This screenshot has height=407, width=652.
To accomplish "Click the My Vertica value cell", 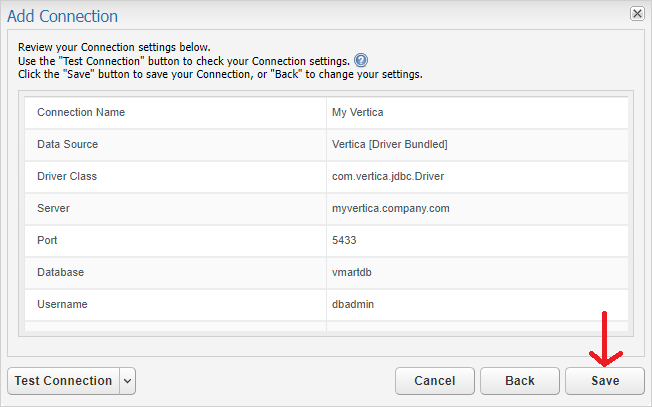I will coord(477,113).
